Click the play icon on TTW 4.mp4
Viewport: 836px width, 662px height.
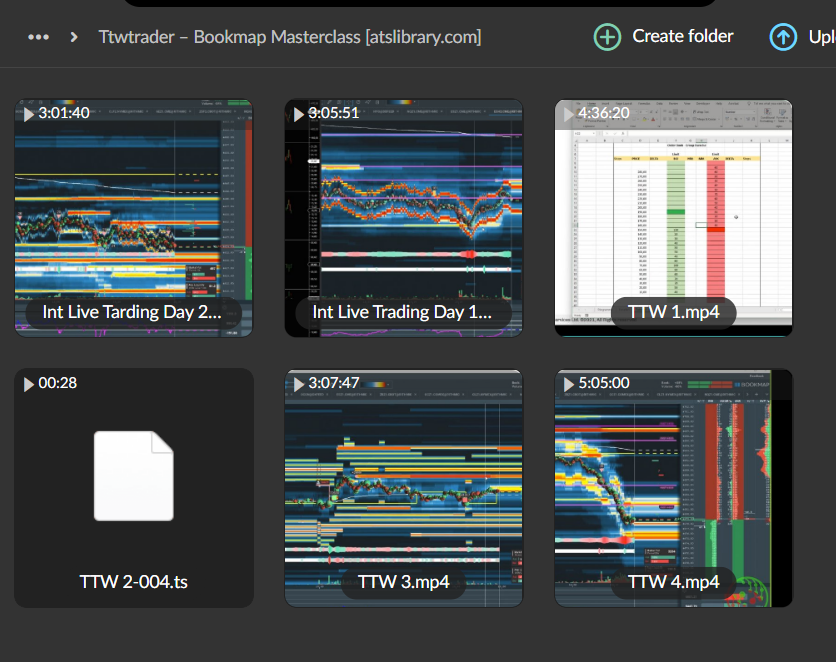point(570,383)
